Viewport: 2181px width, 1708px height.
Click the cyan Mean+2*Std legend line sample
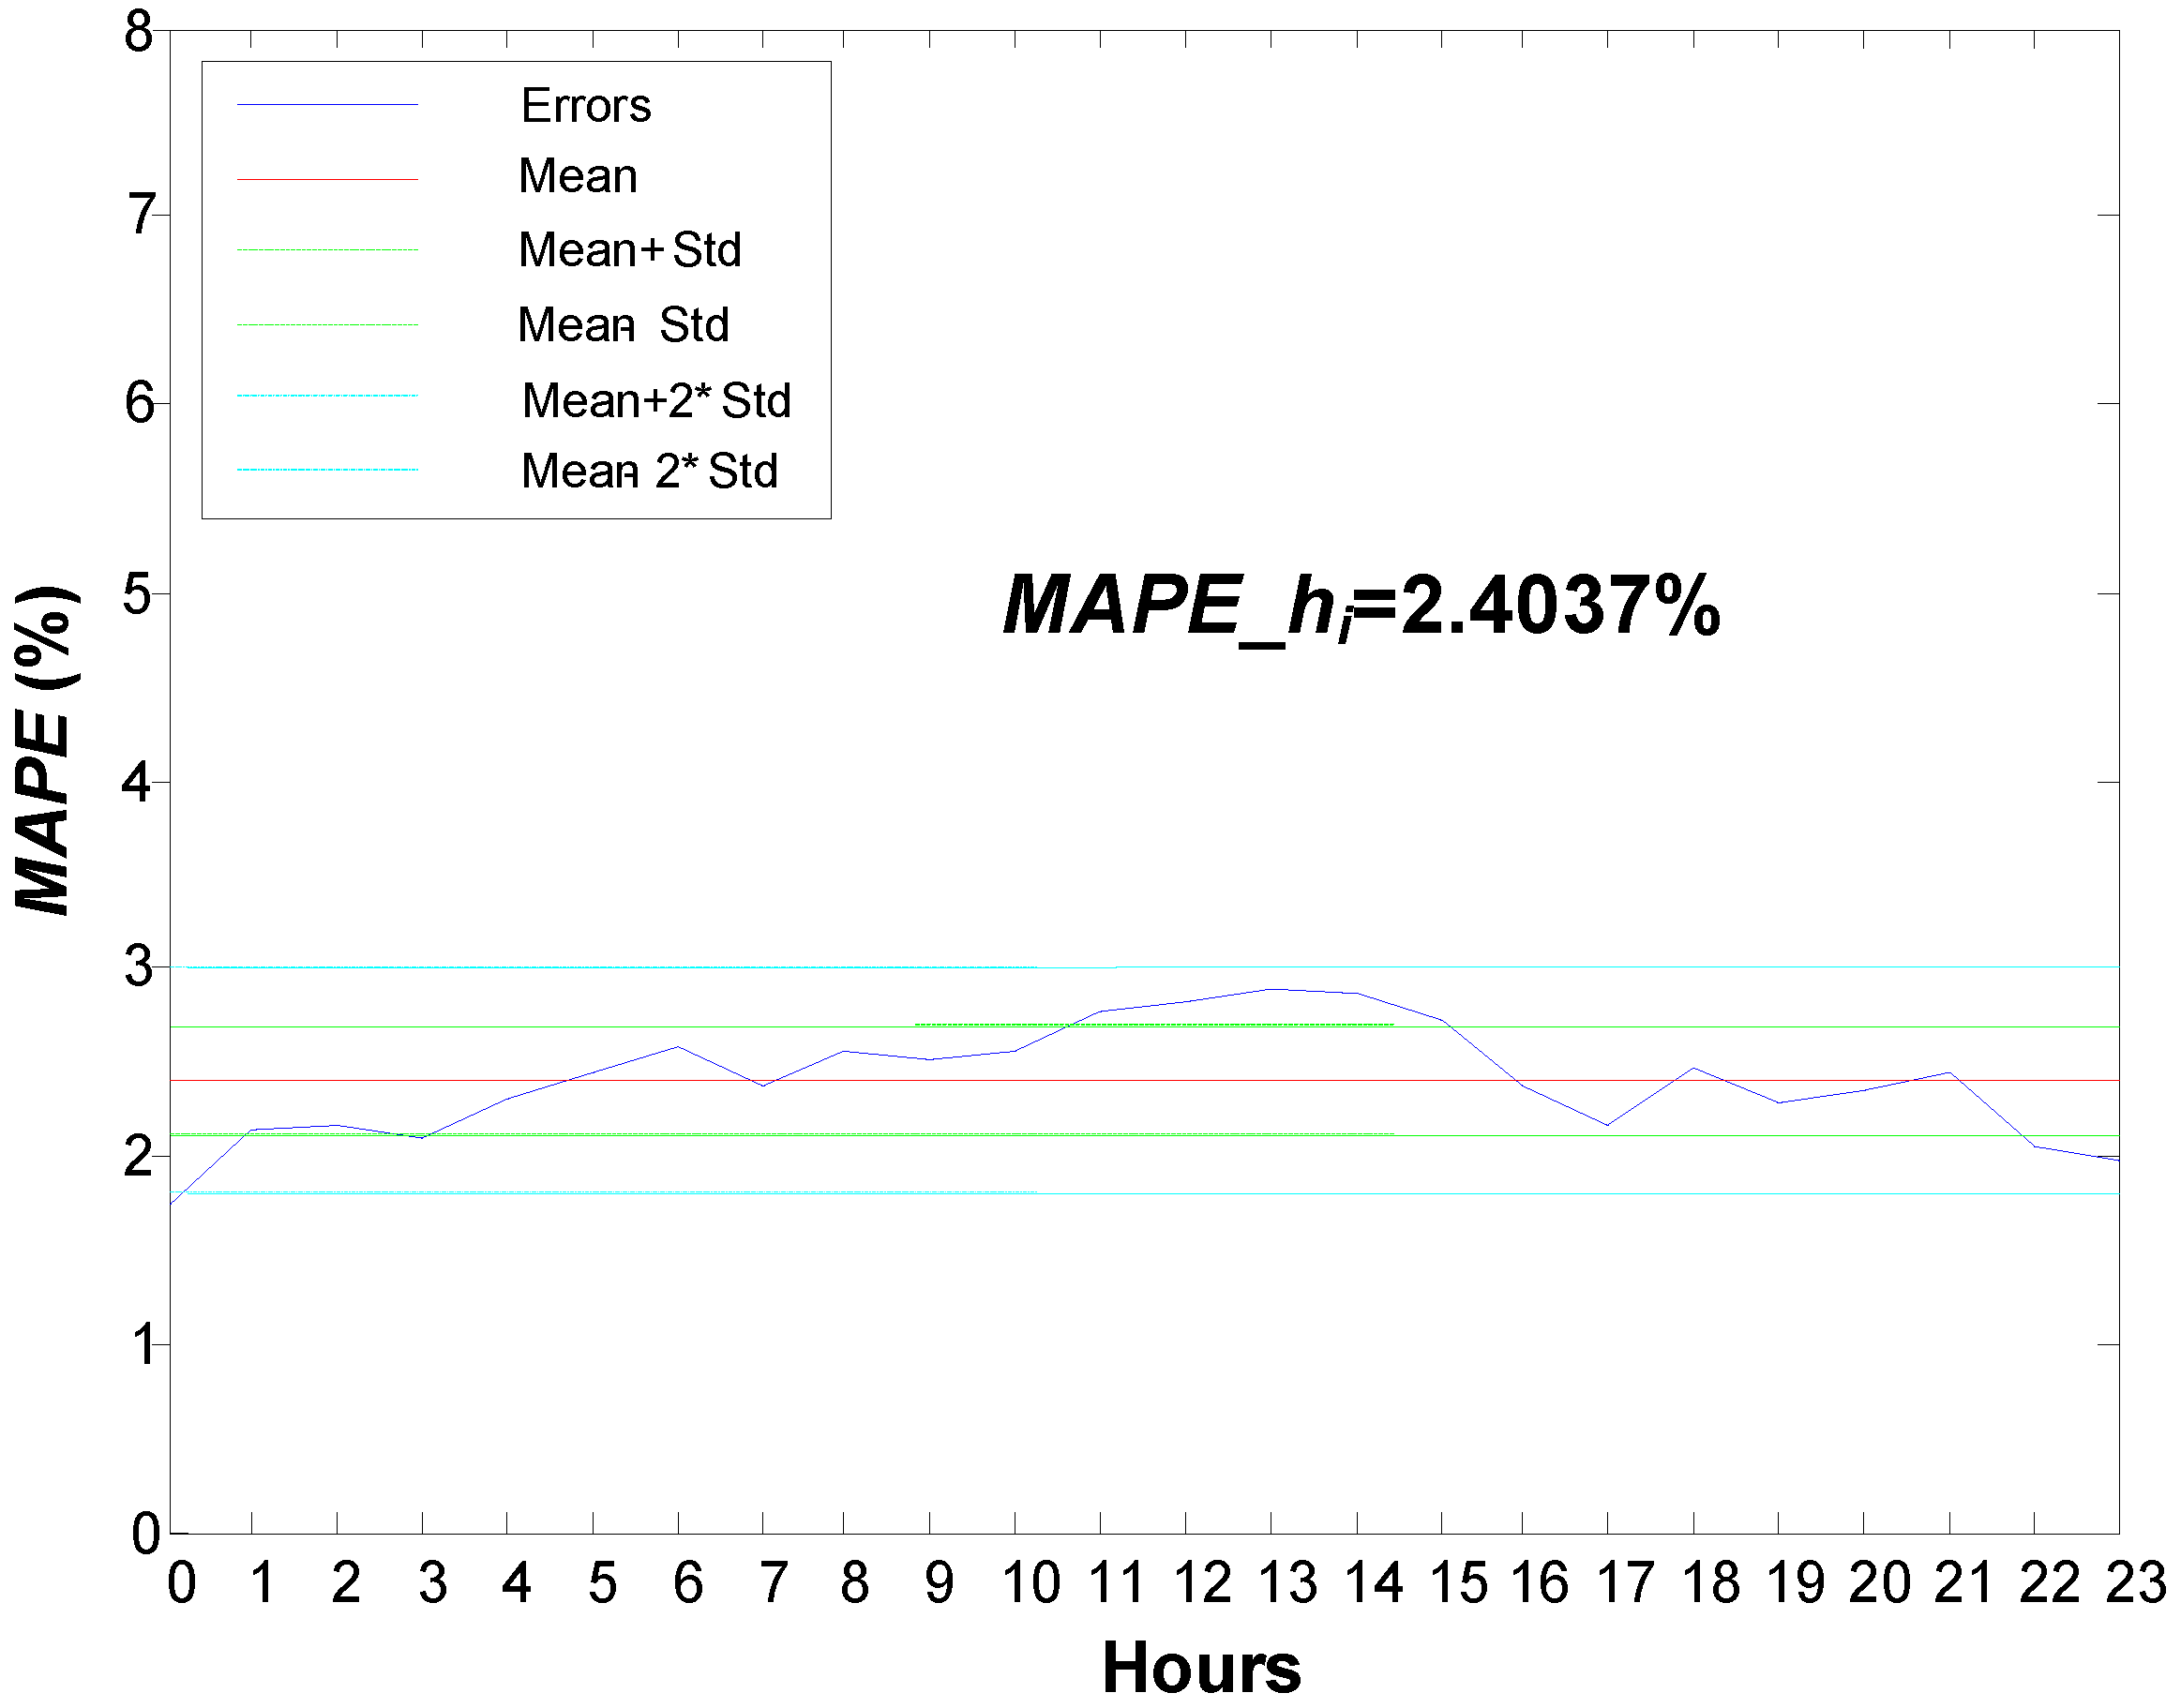[327, 396]
